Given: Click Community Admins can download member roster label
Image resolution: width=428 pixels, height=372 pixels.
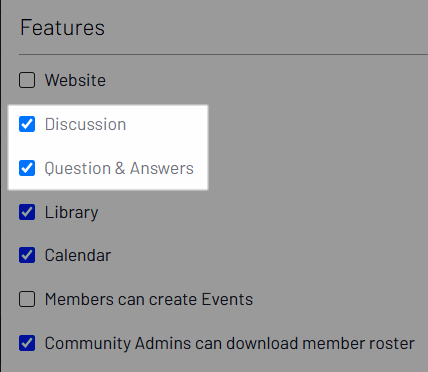Looking at the screenshot, I should (230, 343).
